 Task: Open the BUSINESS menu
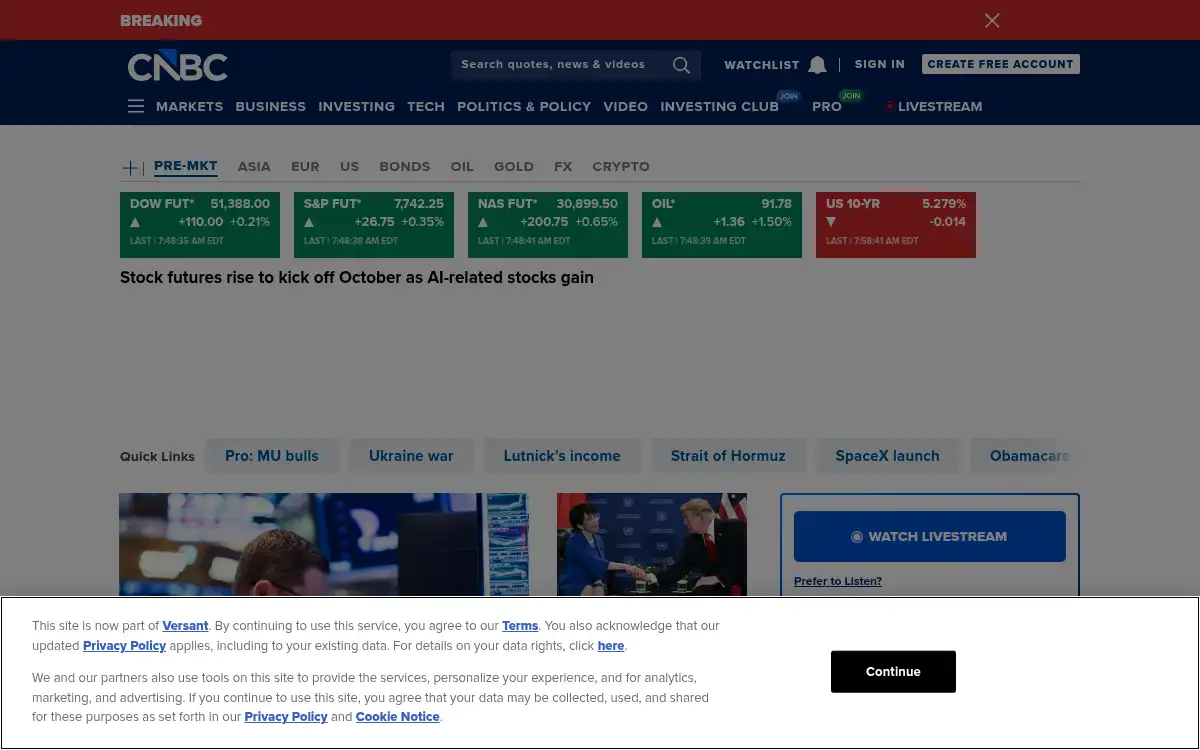[271, 106]
